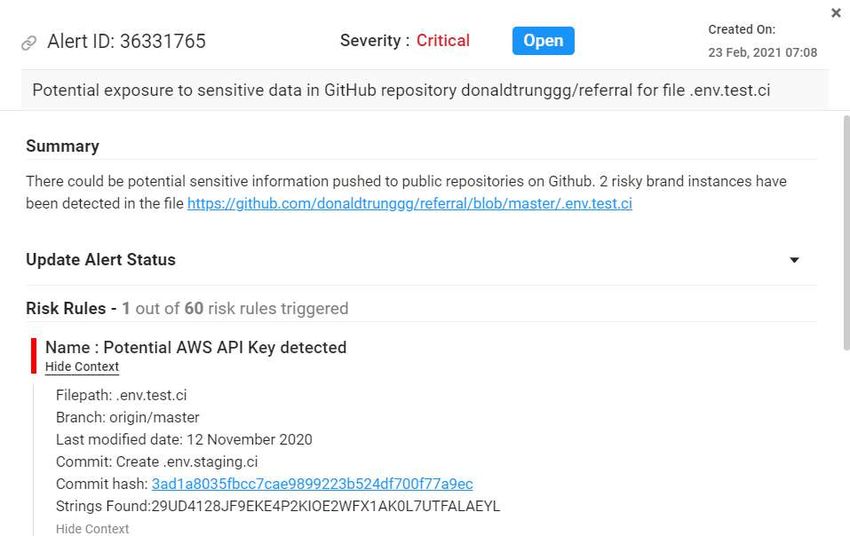This screenshot has height=536, width=850.
Task: Click the red severity bar indicator
Action: click(x=34, y=356)
